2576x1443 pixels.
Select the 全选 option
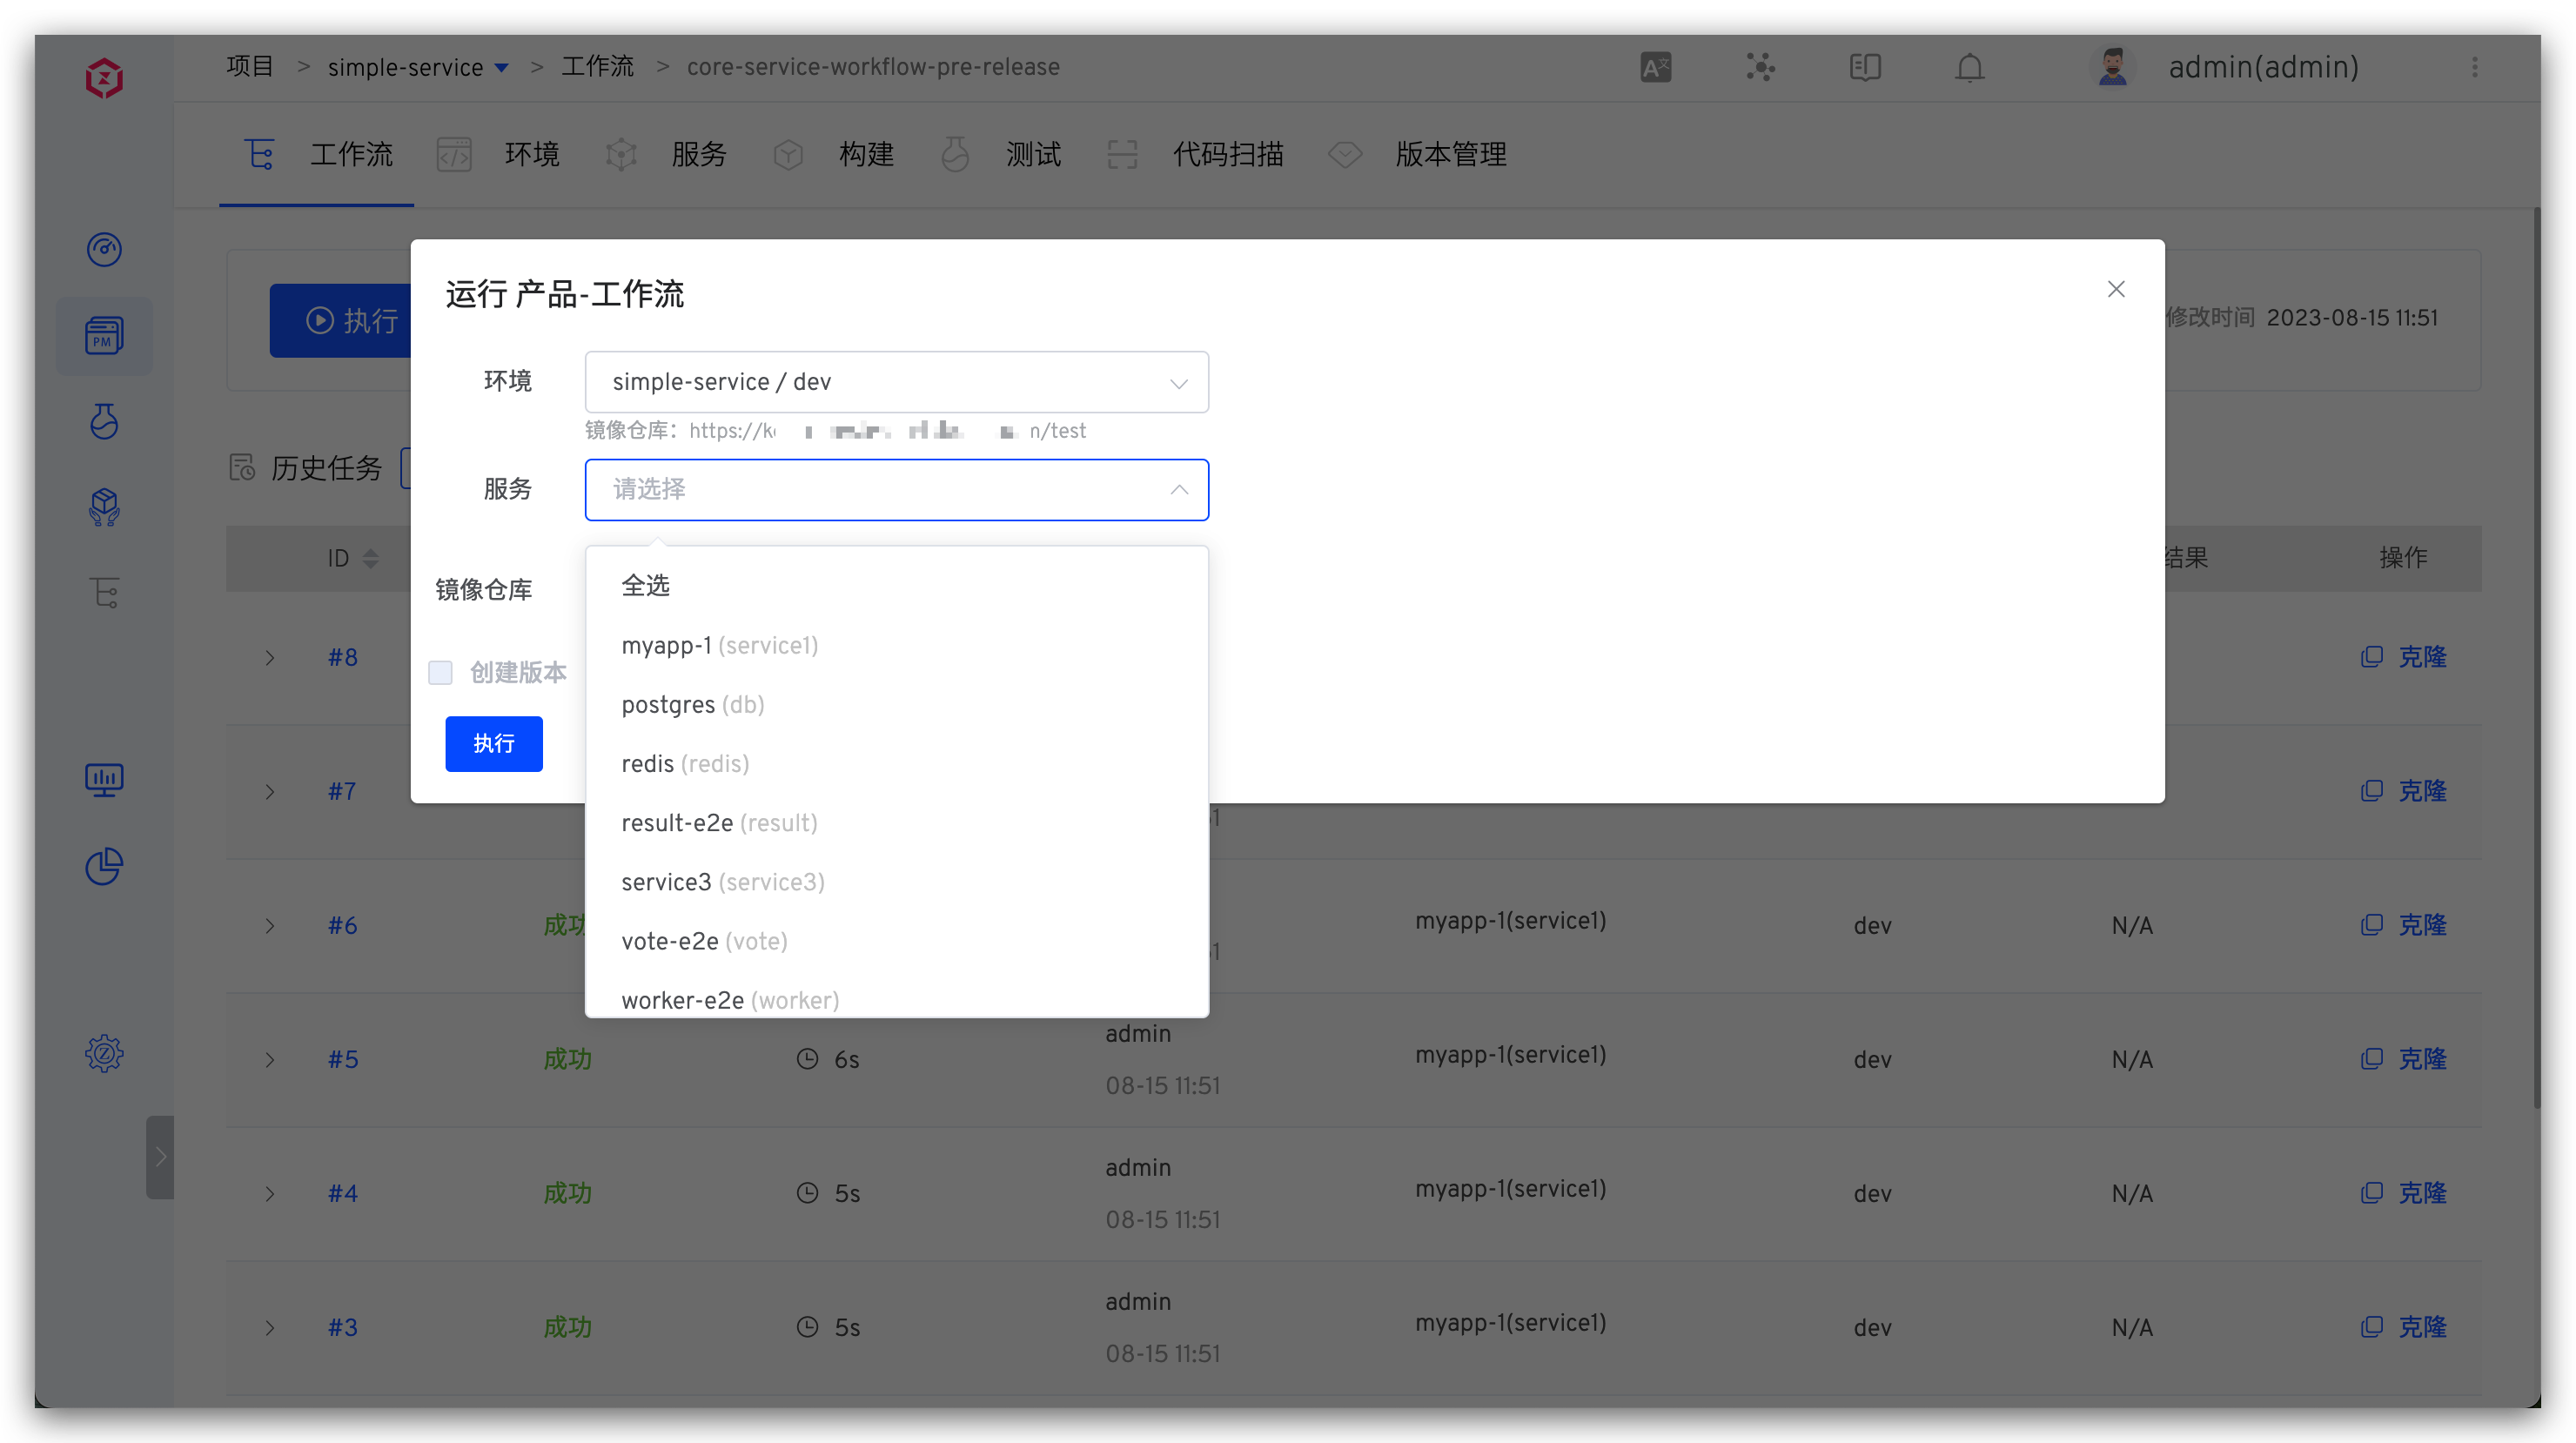[x=897, y=586]
